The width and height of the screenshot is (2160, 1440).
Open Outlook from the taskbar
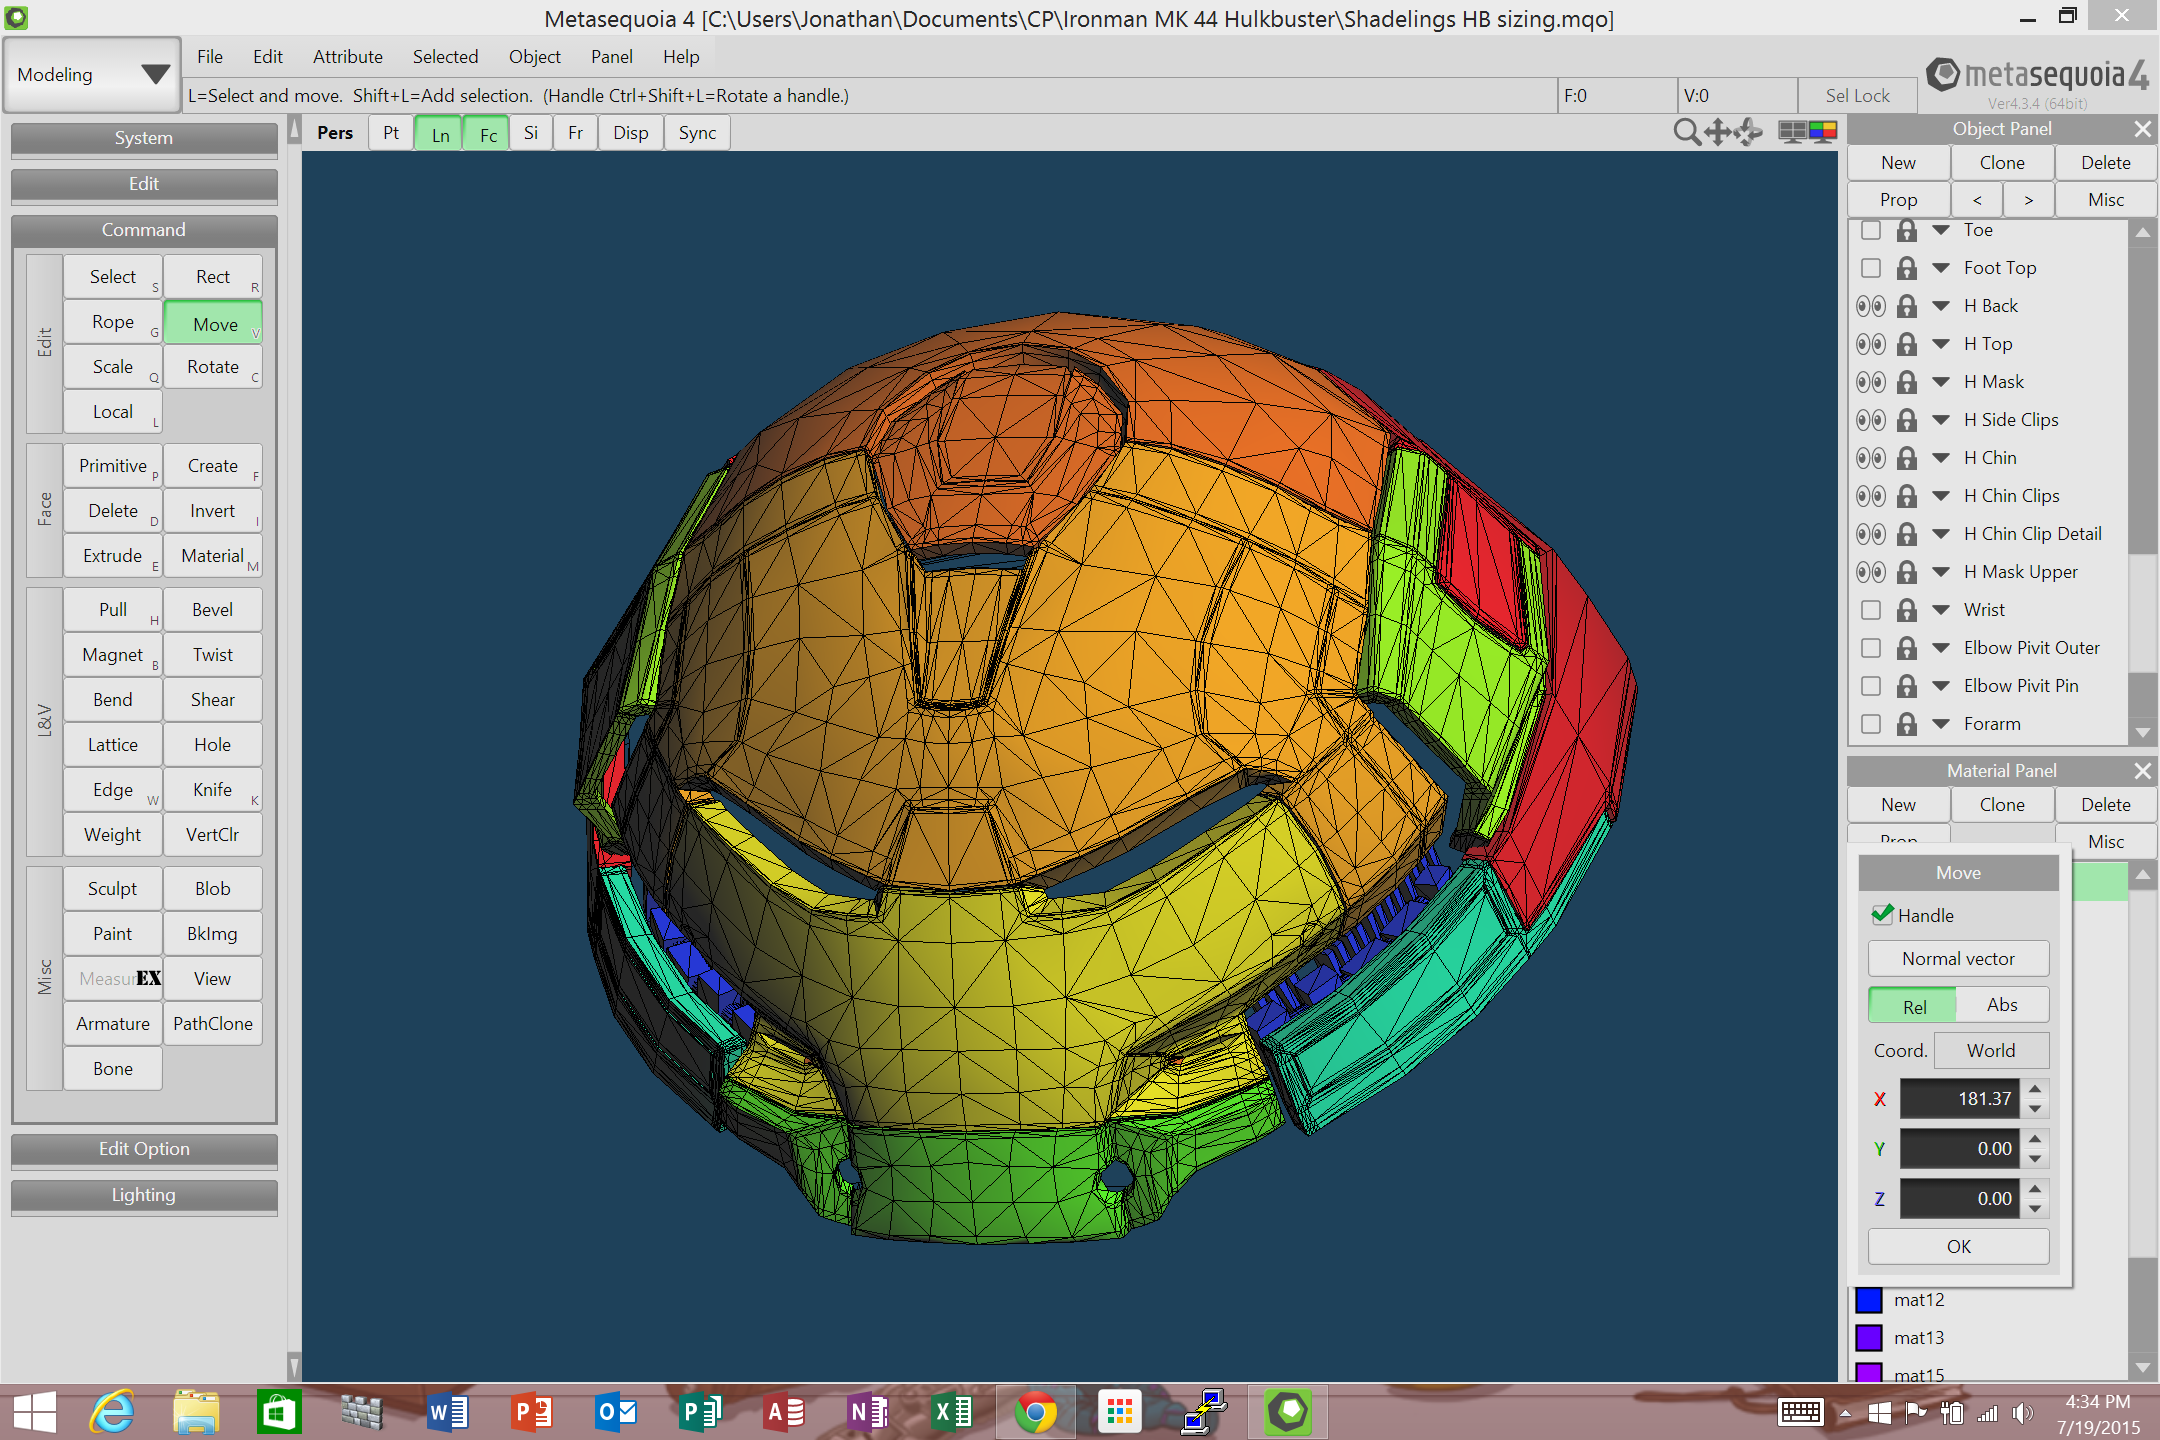coord(616,1412)
